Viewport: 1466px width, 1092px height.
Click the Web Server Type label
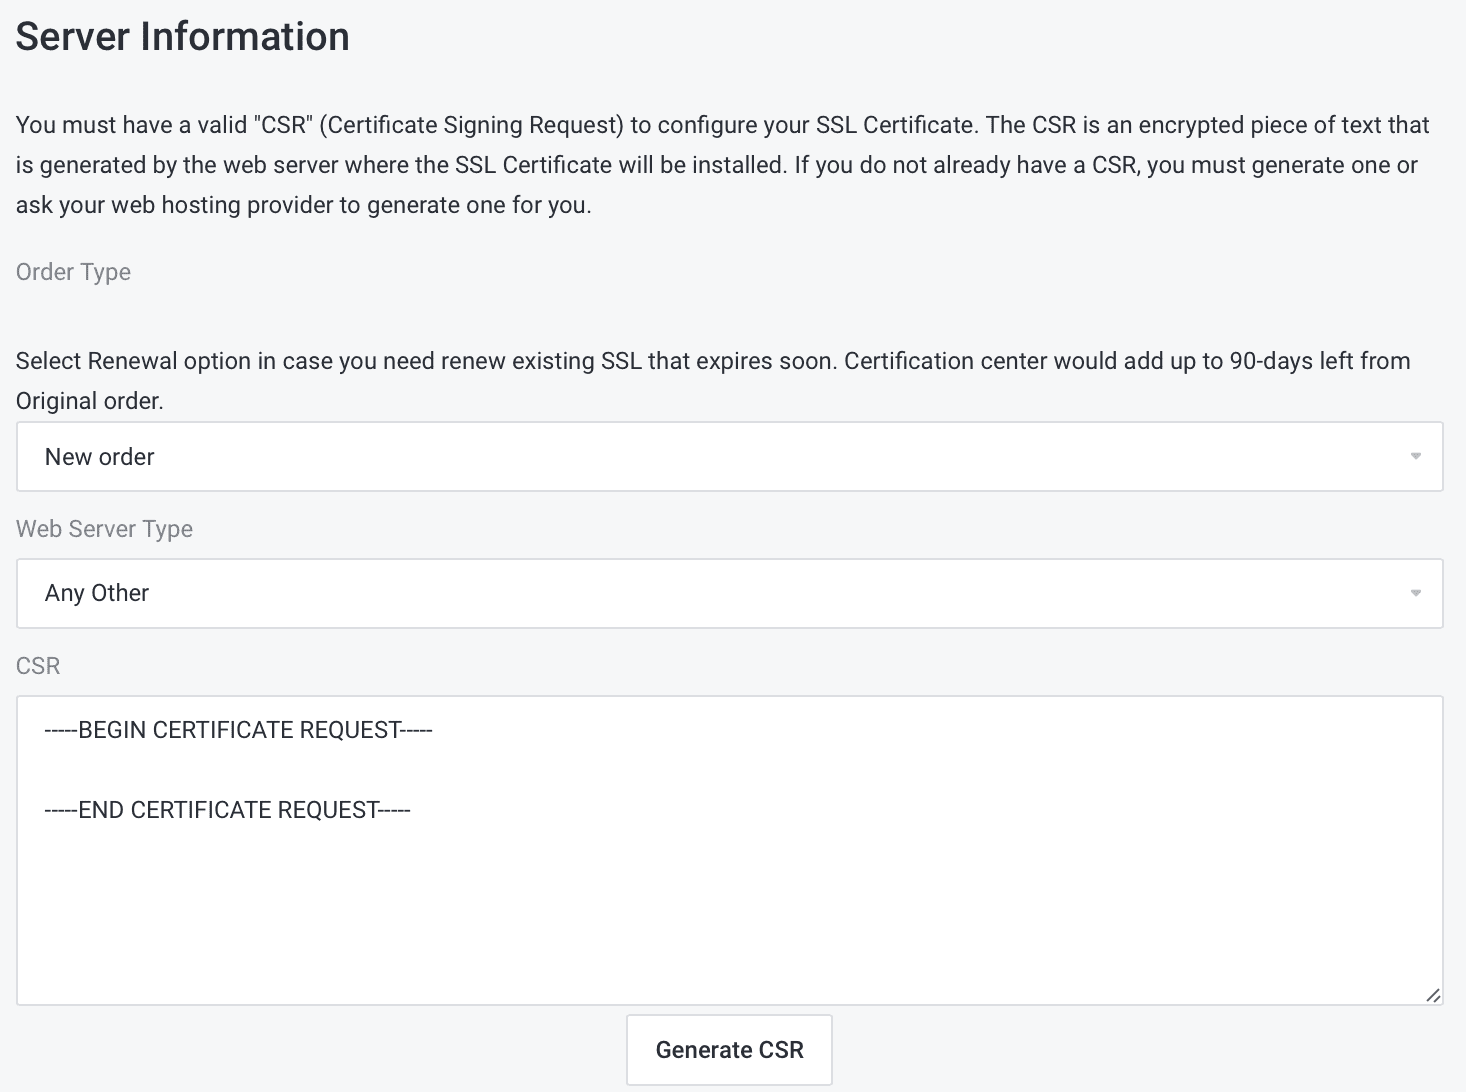click(x=104, y=529)
